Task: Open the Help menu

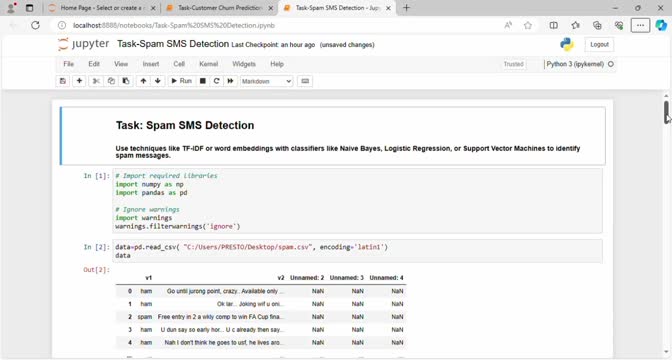Action: [277, 64]
